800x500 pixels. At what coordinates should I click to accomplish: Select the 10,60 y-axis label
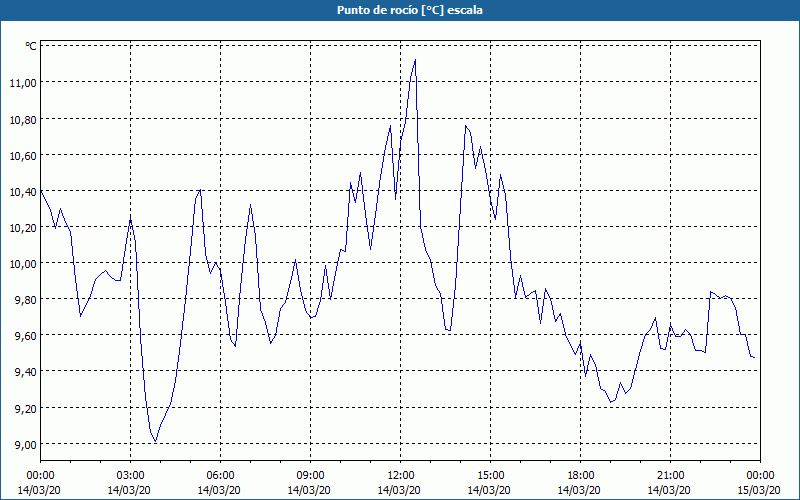click(23, 155)
